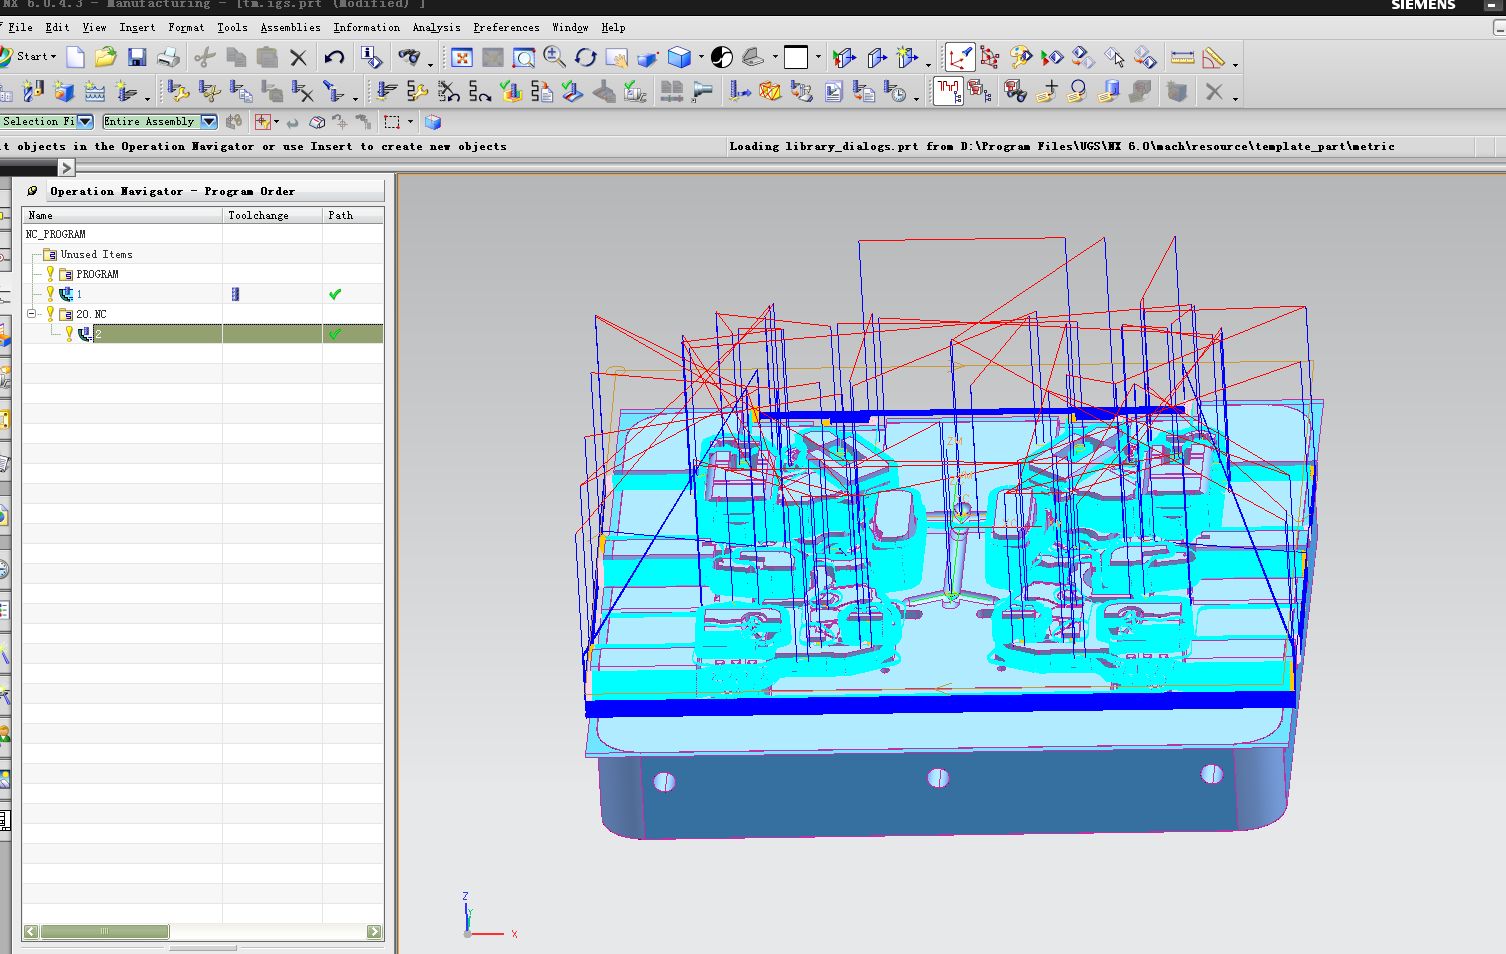1506x954 pixels.
Task: Click the Create Geometry icon
Action: (x=64, y=92)
